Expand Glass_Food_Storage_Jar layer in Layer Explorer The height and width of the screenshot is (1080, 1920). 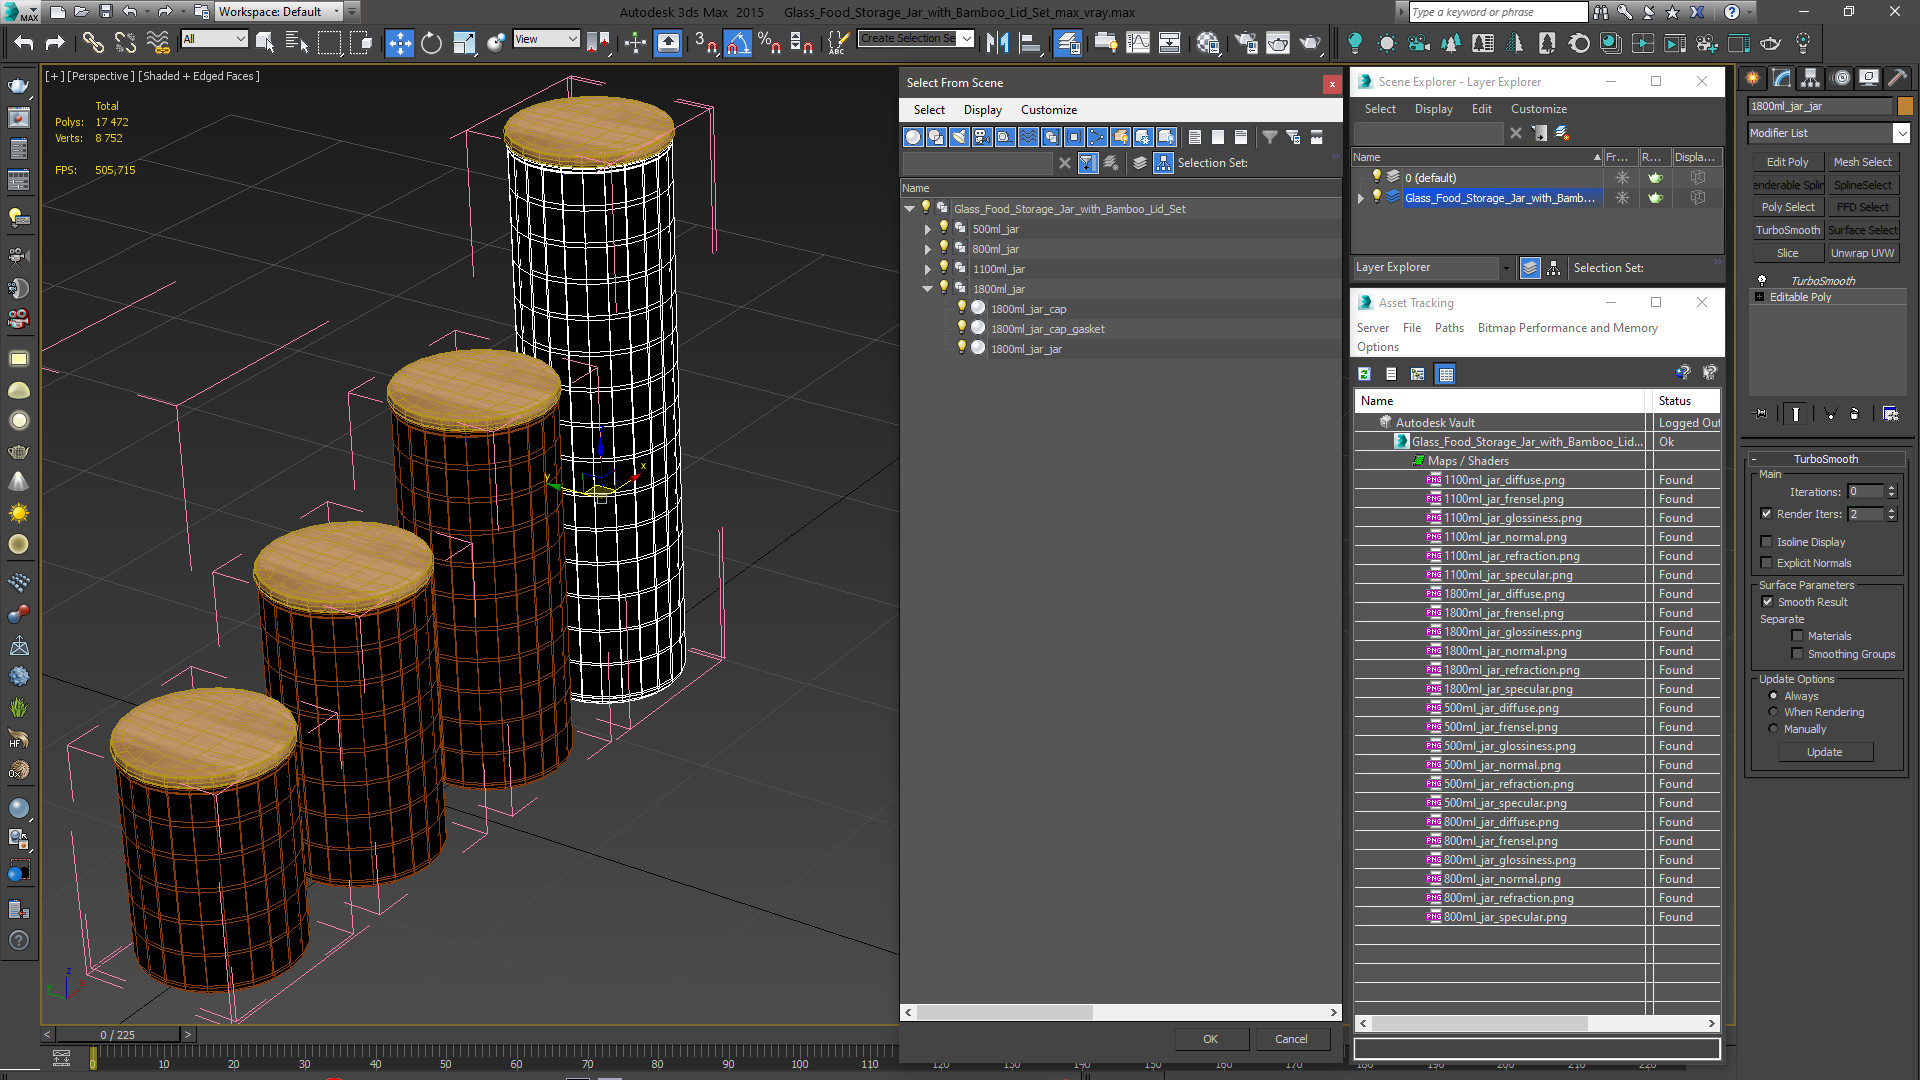[1360, 198]
